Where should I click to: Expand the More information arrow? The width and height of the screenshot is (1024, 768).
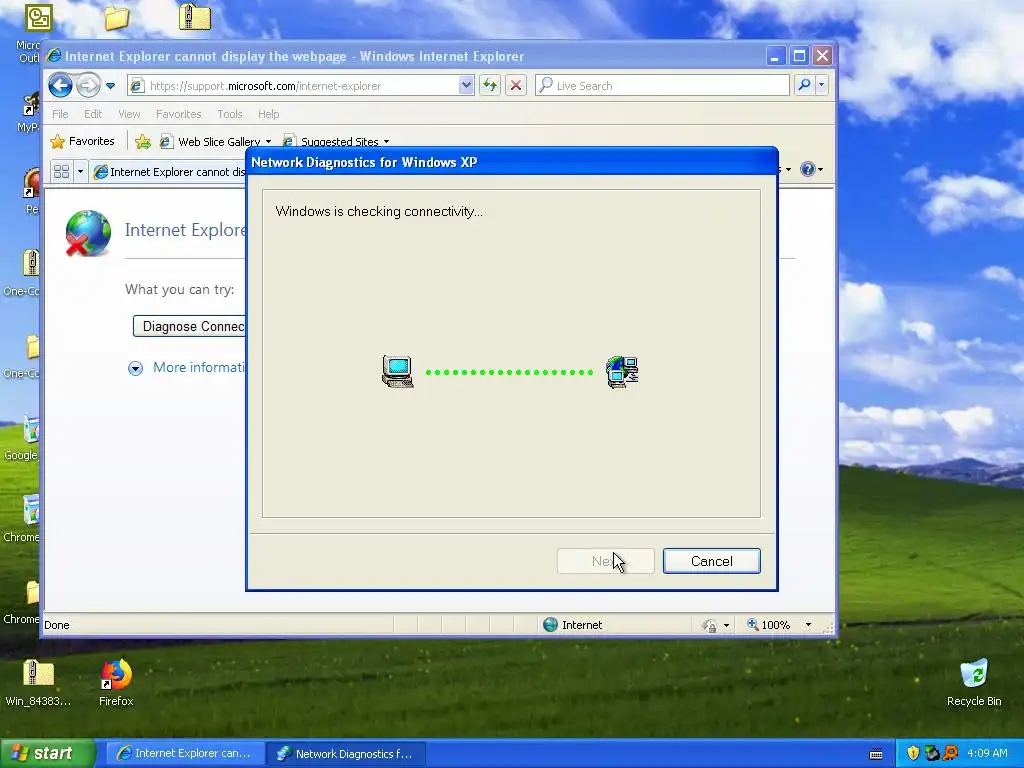pyautogui.click(x=135, y=368)
